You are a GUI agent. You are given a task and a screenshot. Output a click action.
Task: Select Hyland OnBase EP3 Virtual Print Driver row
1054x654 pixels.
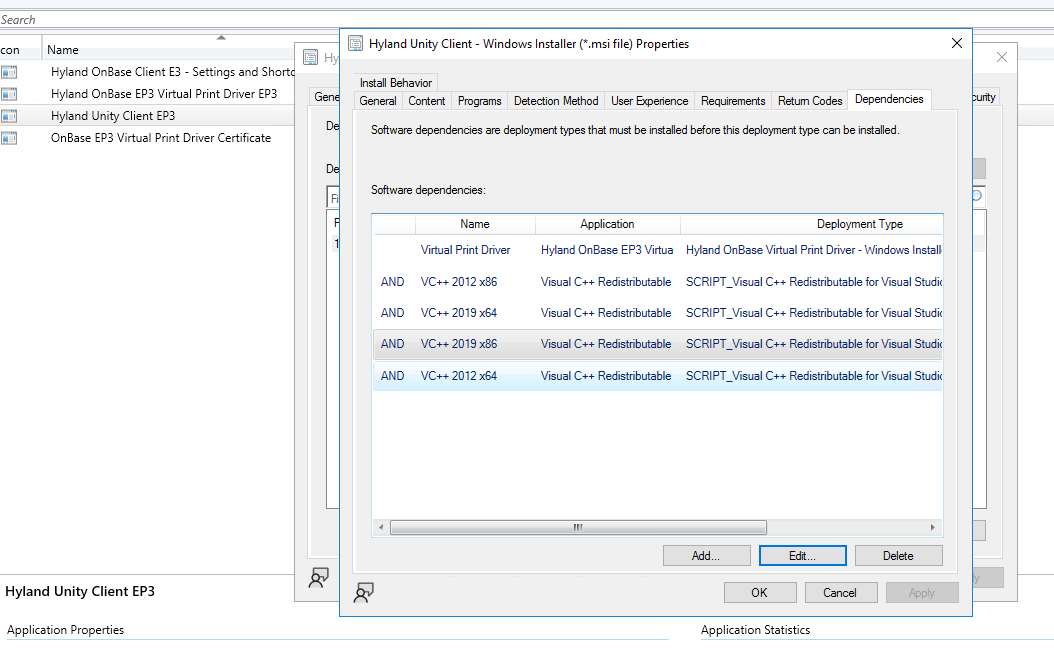pos(148,94)
